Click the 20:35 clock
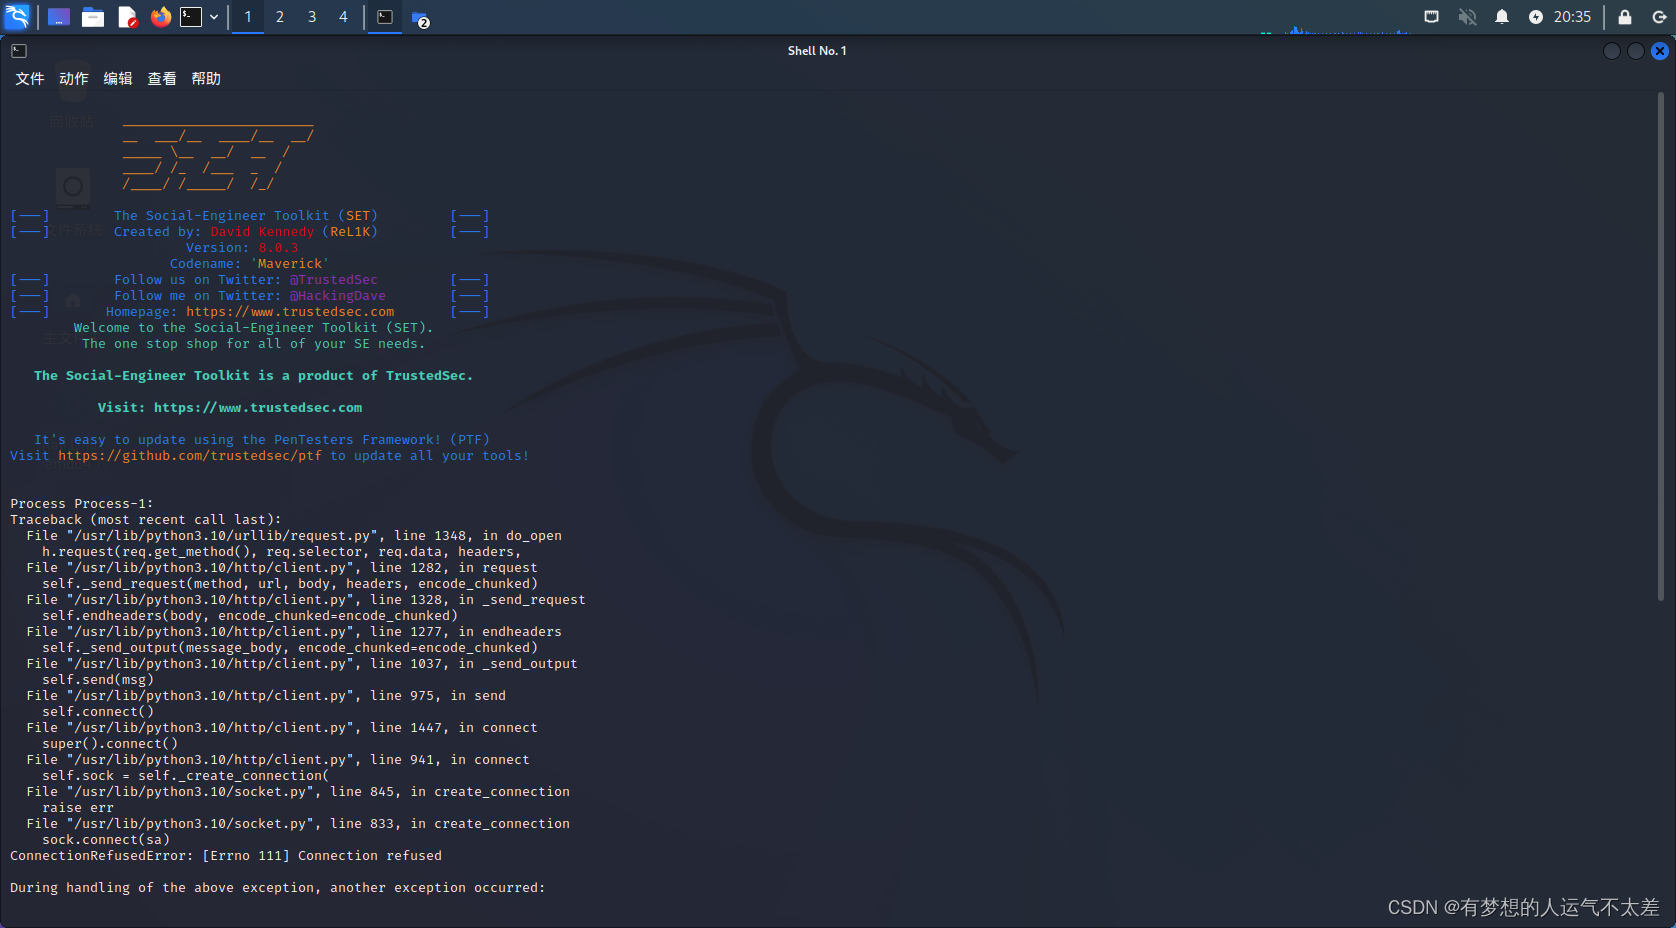Viewport: 1676px width, 928px height. [x=1572, y=17]
